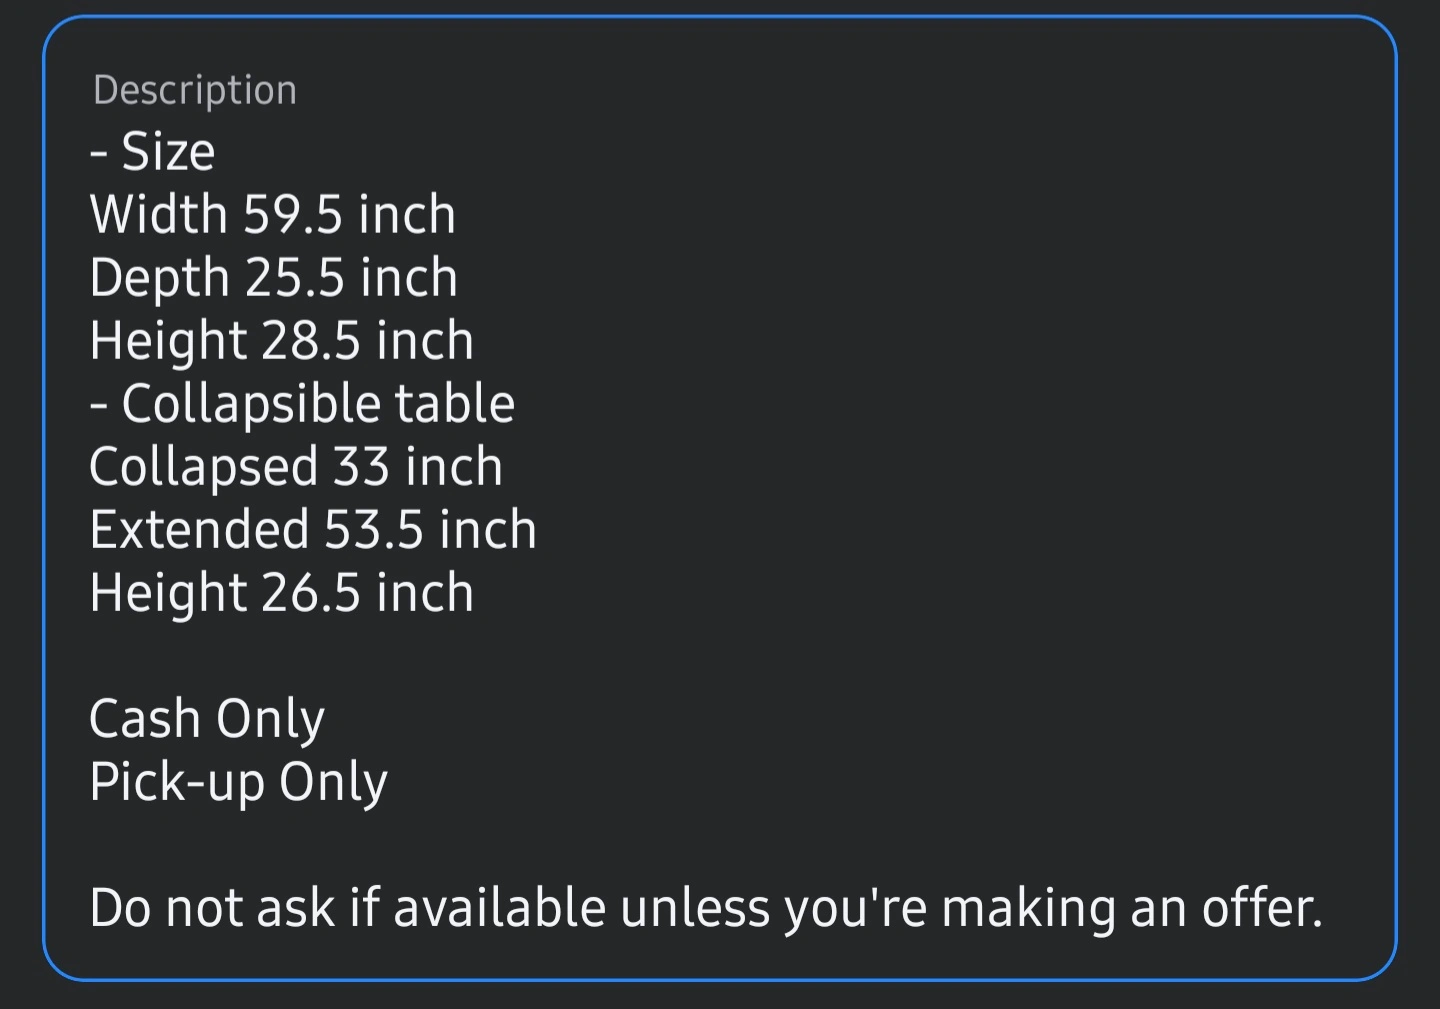Click the '- Collapsible table' line
This screenshot has height=1009, width=1440.
point(302,404)
